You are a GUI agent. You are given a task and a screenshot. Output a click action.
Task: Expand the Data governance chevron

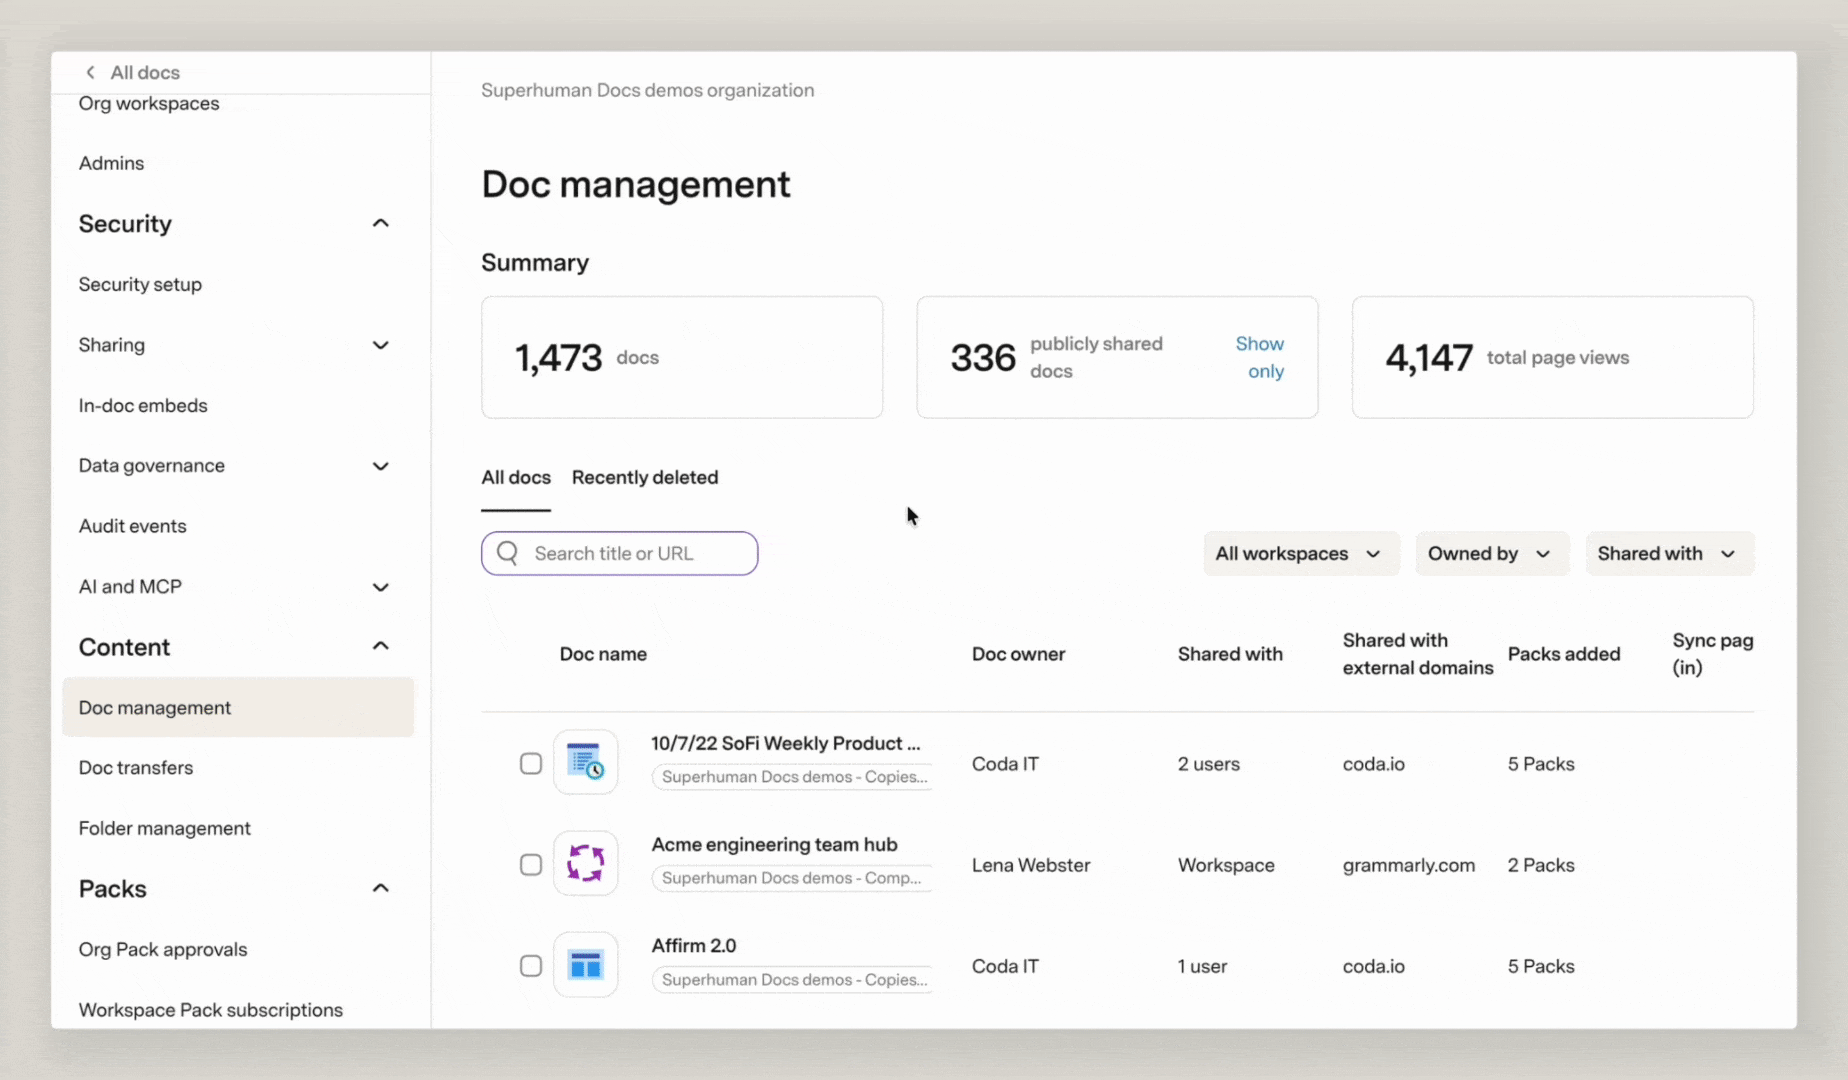coord(380,466)
